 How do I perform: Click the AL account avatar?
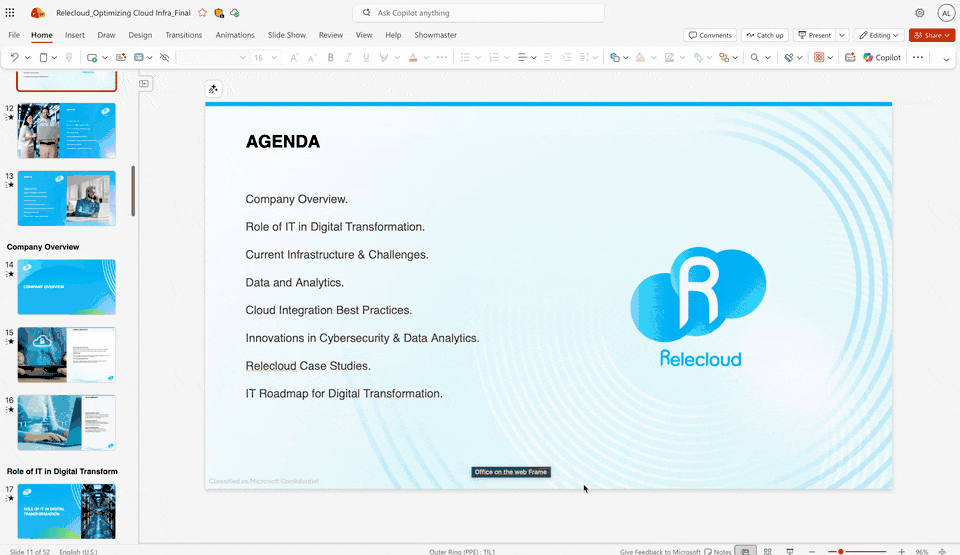click(946, 13)
